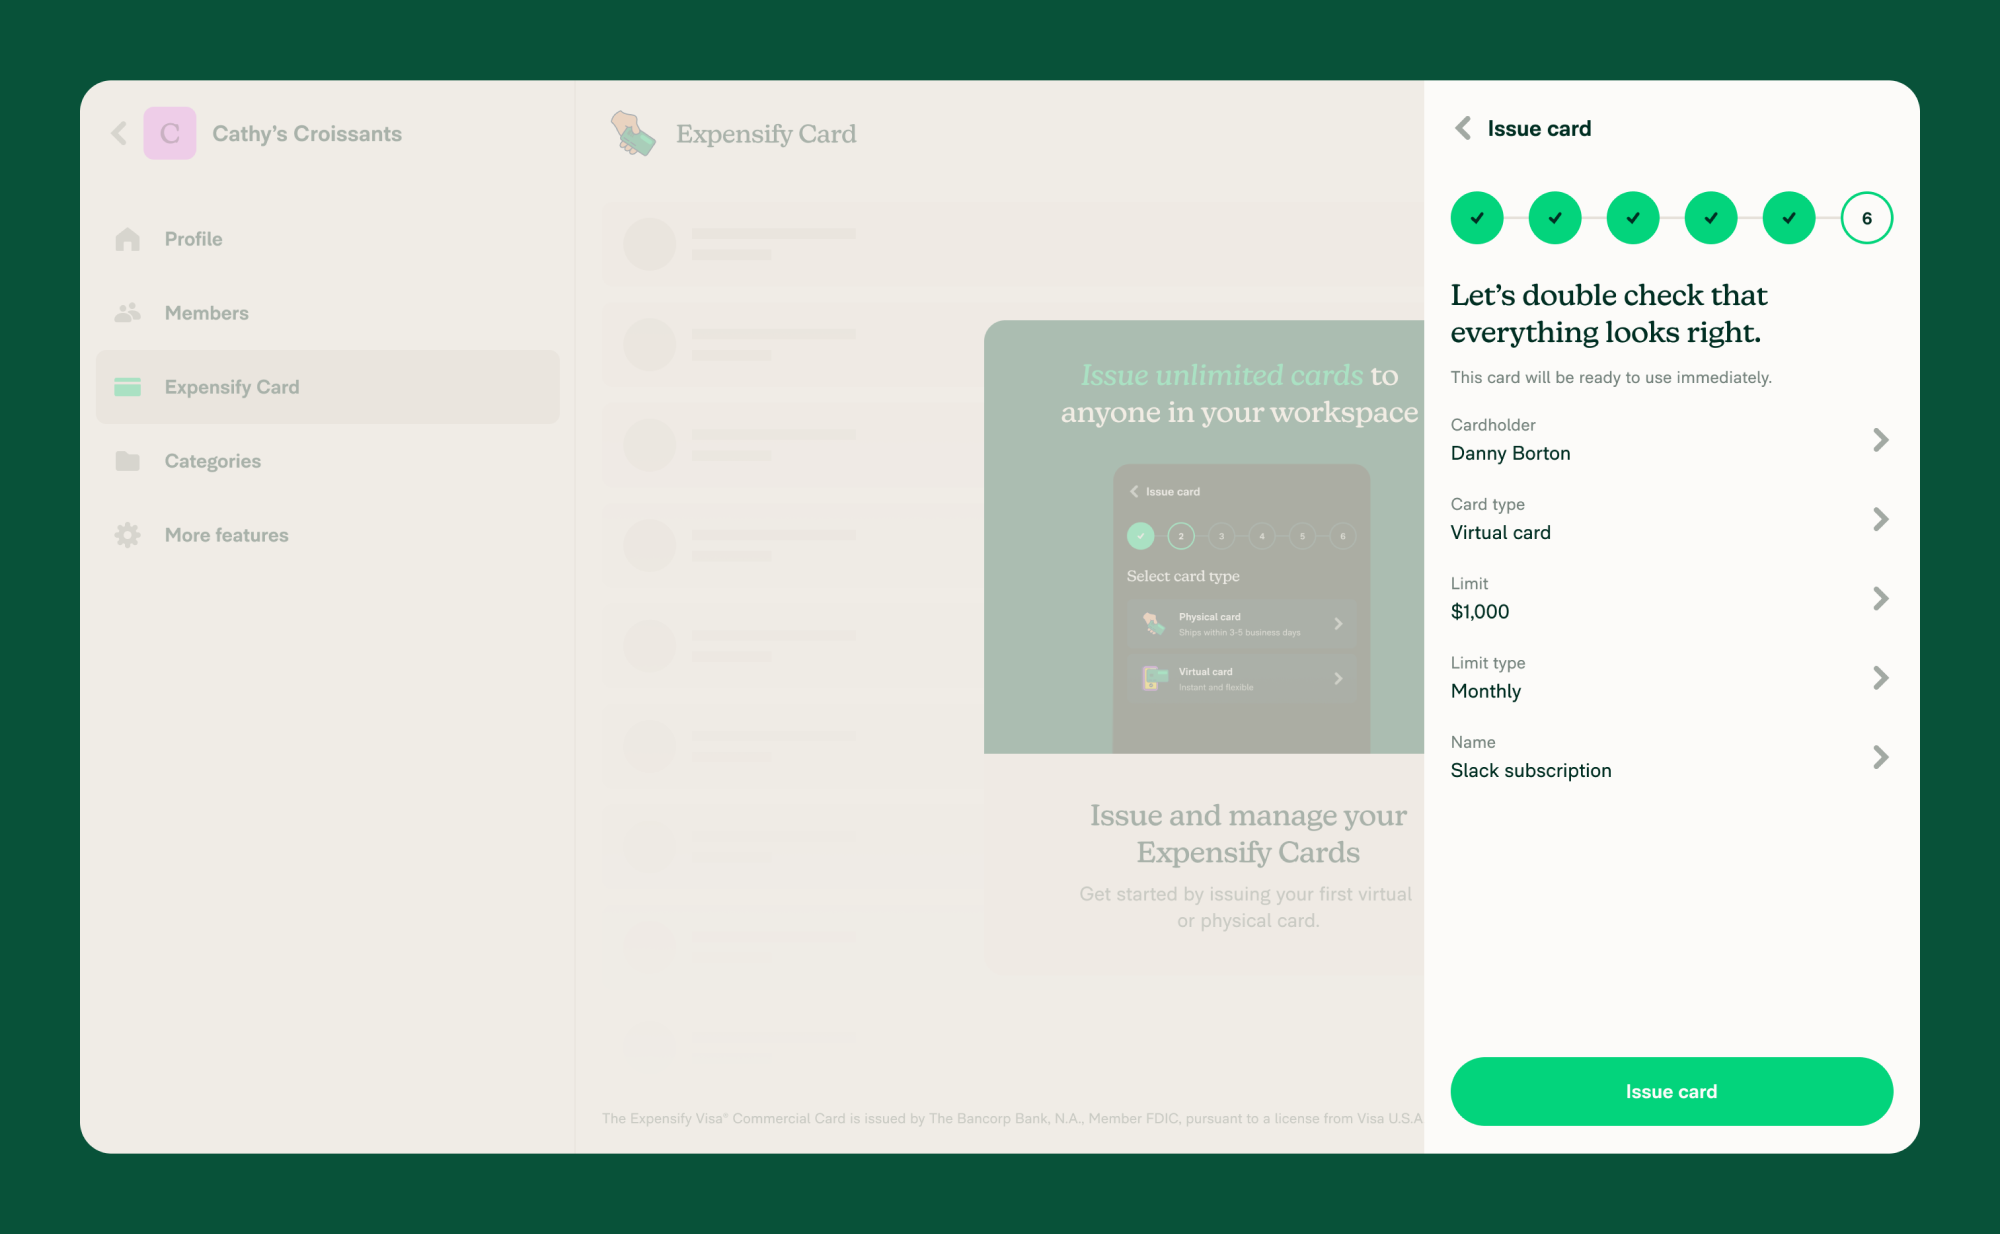2000x1234 pixels.
Task: Click the Cathy's Croissants workspace icon
Action: tap(170, 133)
